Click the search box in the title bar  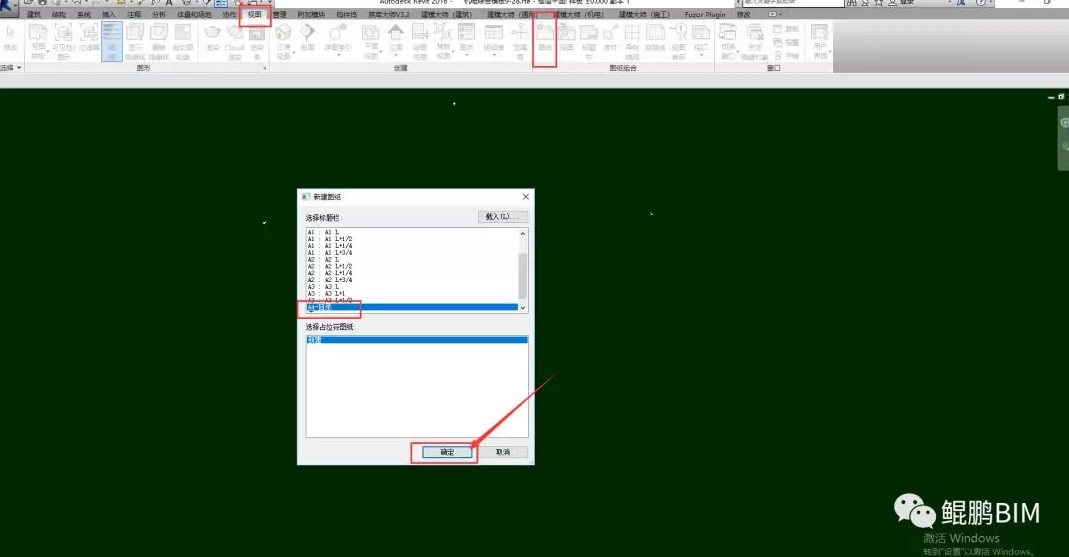792,3
